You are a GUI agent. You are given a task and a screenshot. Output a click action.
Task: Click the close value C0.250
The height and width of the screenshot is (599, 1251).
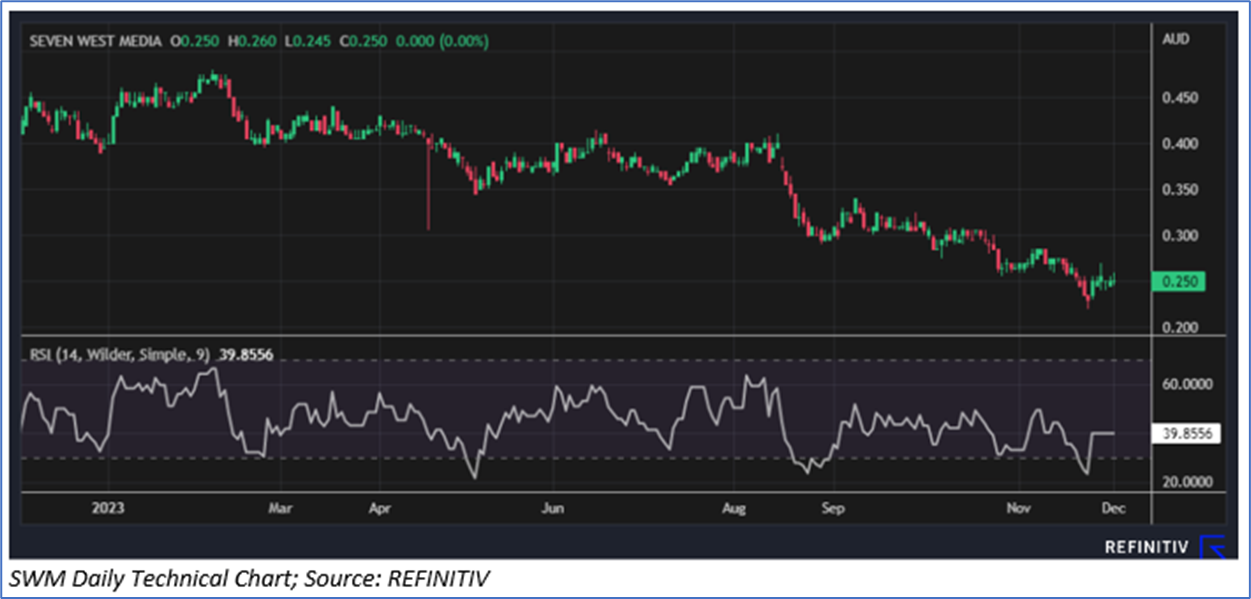coord(363,41)
